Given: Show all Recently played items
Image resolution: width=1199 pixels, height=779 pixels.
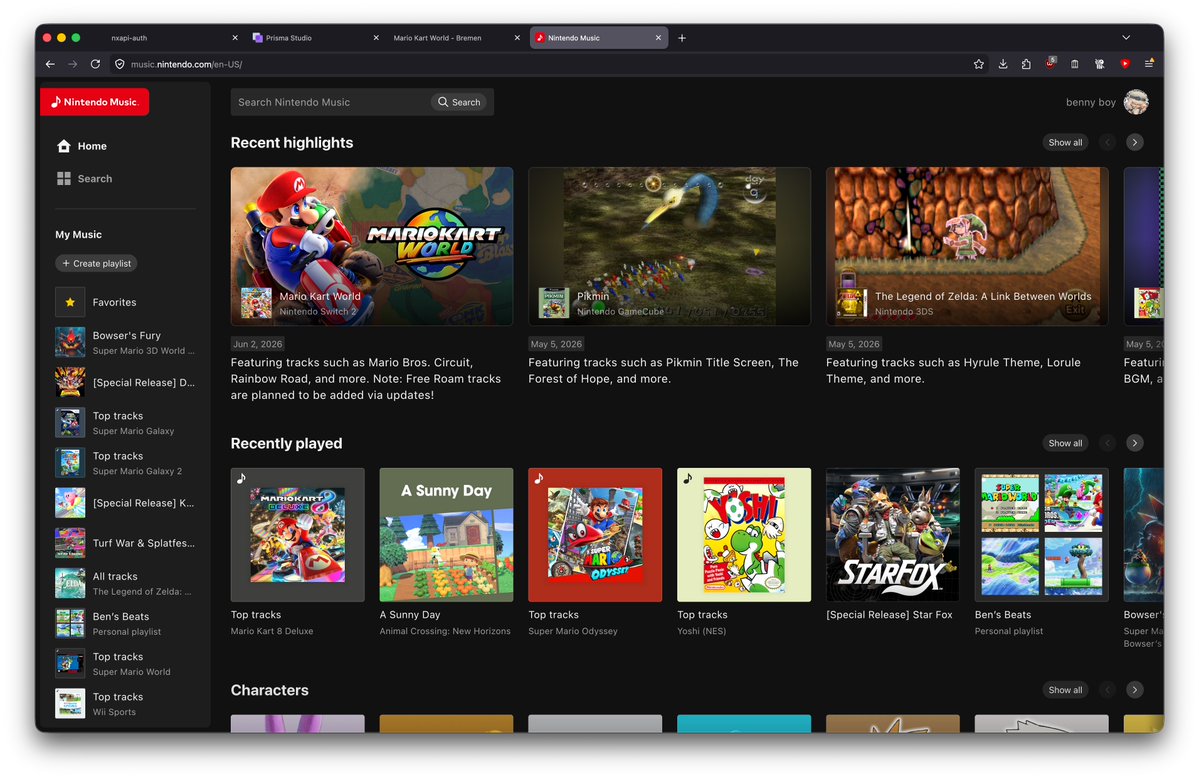Looking at the screenshot, I should (1065, 443).
